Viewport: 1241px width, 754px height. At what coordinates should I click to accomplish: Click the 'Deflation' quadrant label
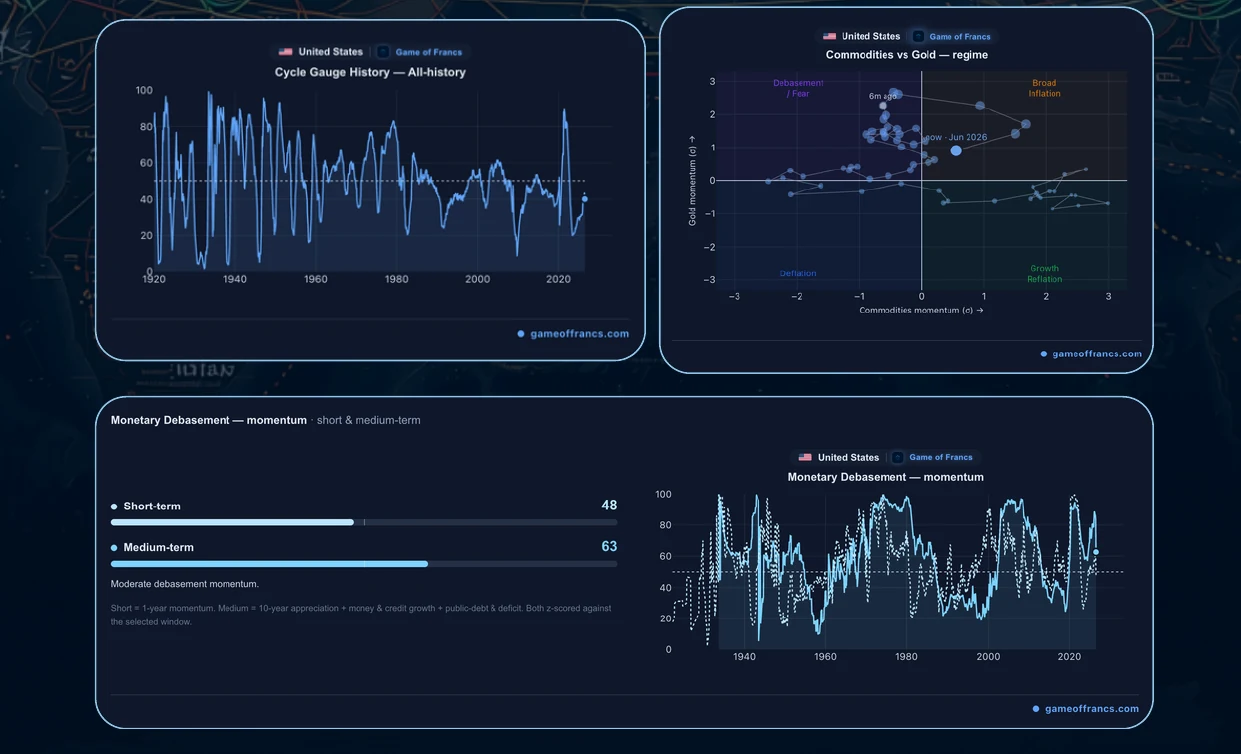[798, 273]
